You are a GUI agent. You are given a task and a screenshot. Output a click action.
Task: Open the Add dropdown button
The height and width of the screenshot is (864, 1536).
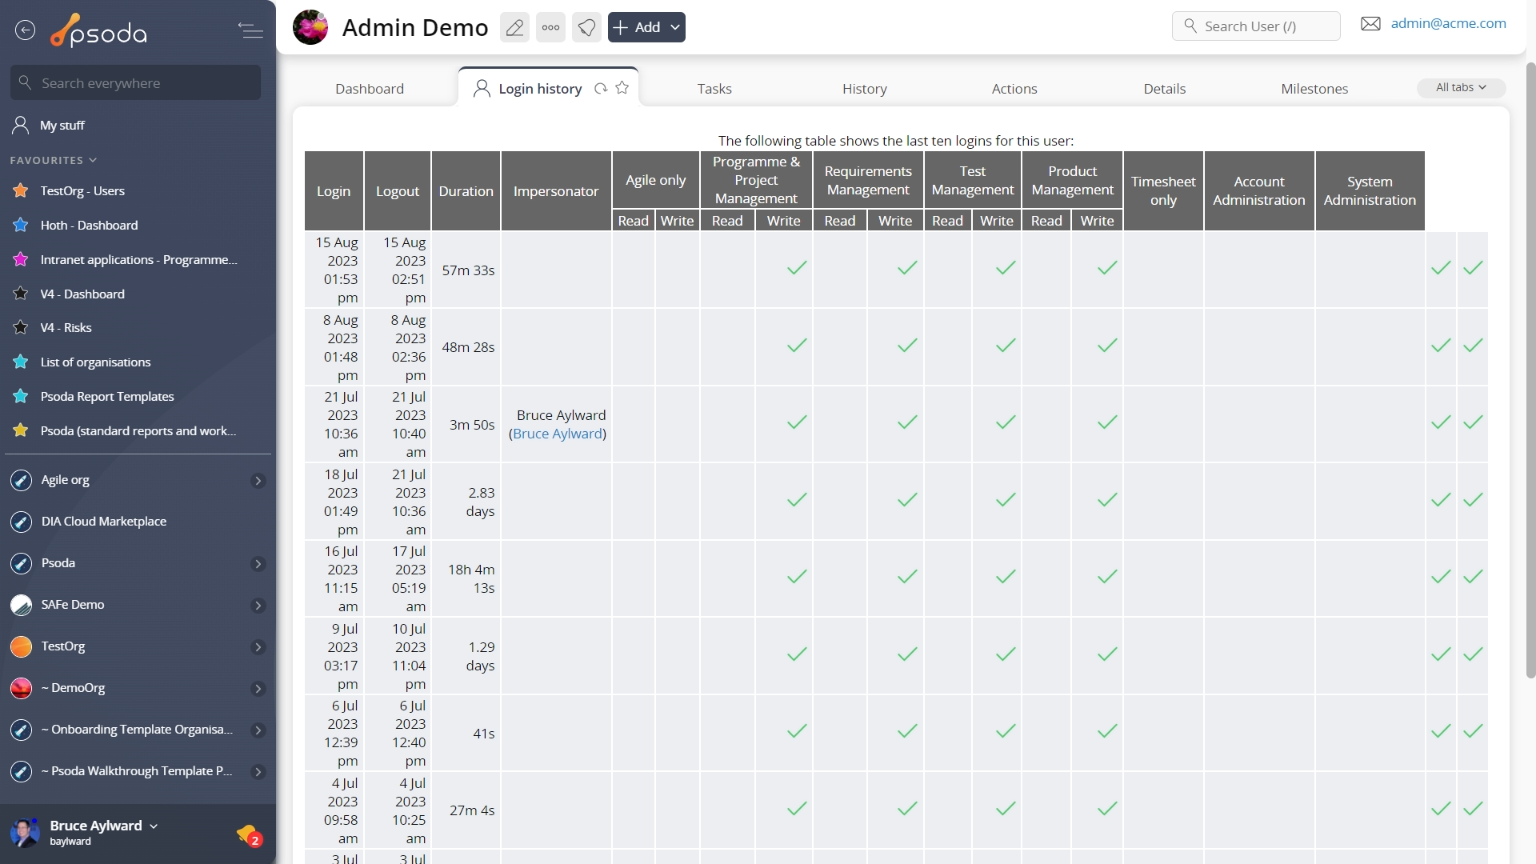click(x=647, y=27)
